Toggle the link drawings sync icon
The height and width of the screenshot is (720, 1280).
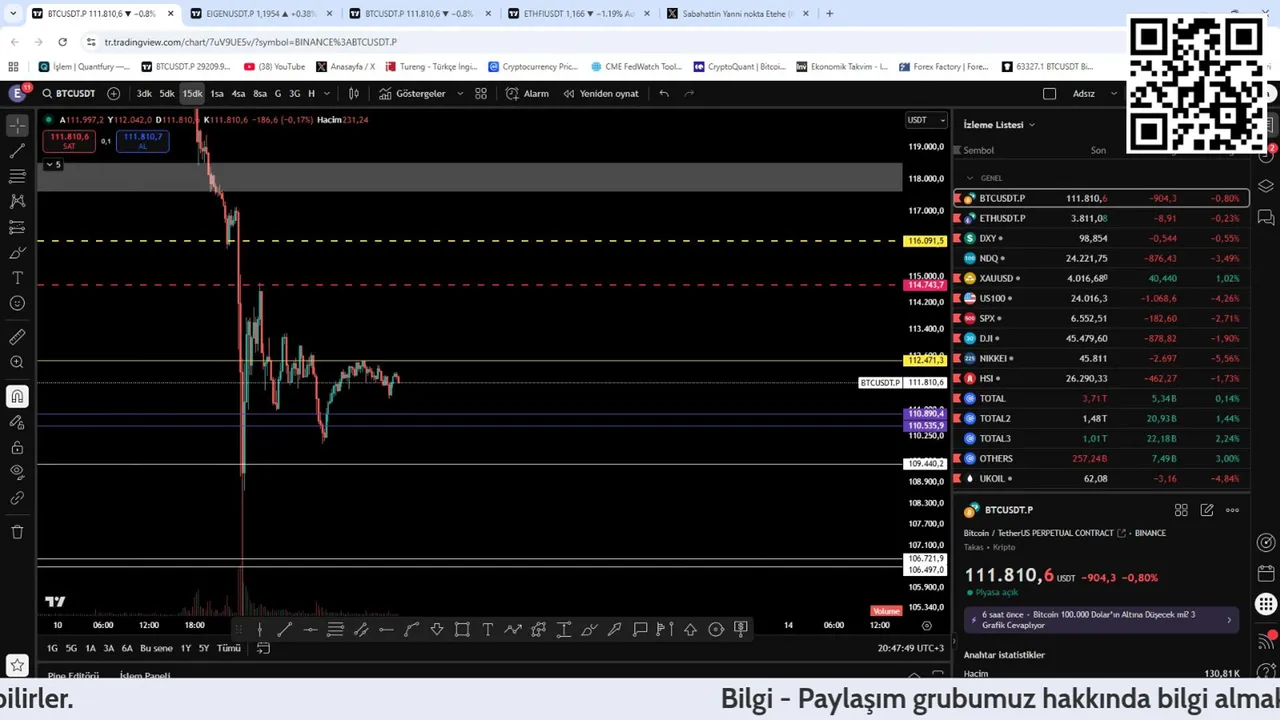(x=17, y=497)
